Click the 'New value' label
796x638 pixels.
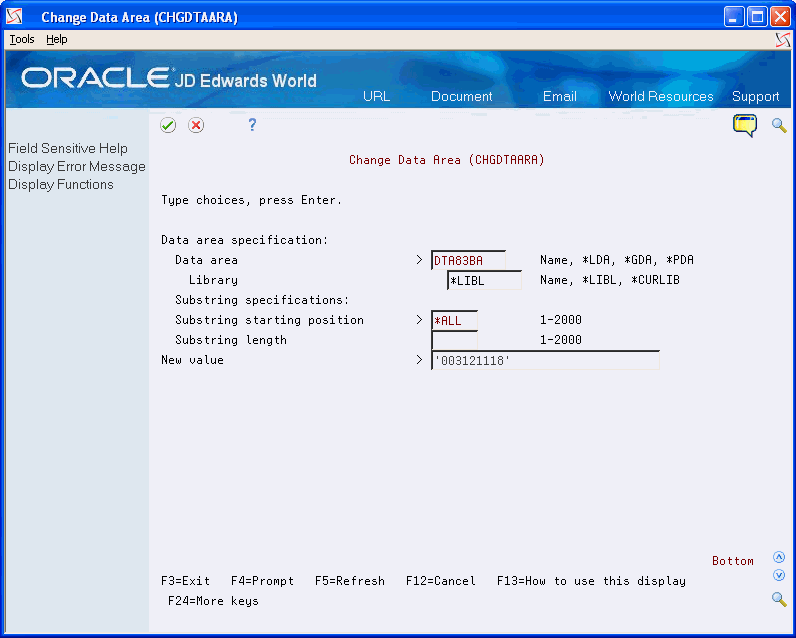click(192, 360)
